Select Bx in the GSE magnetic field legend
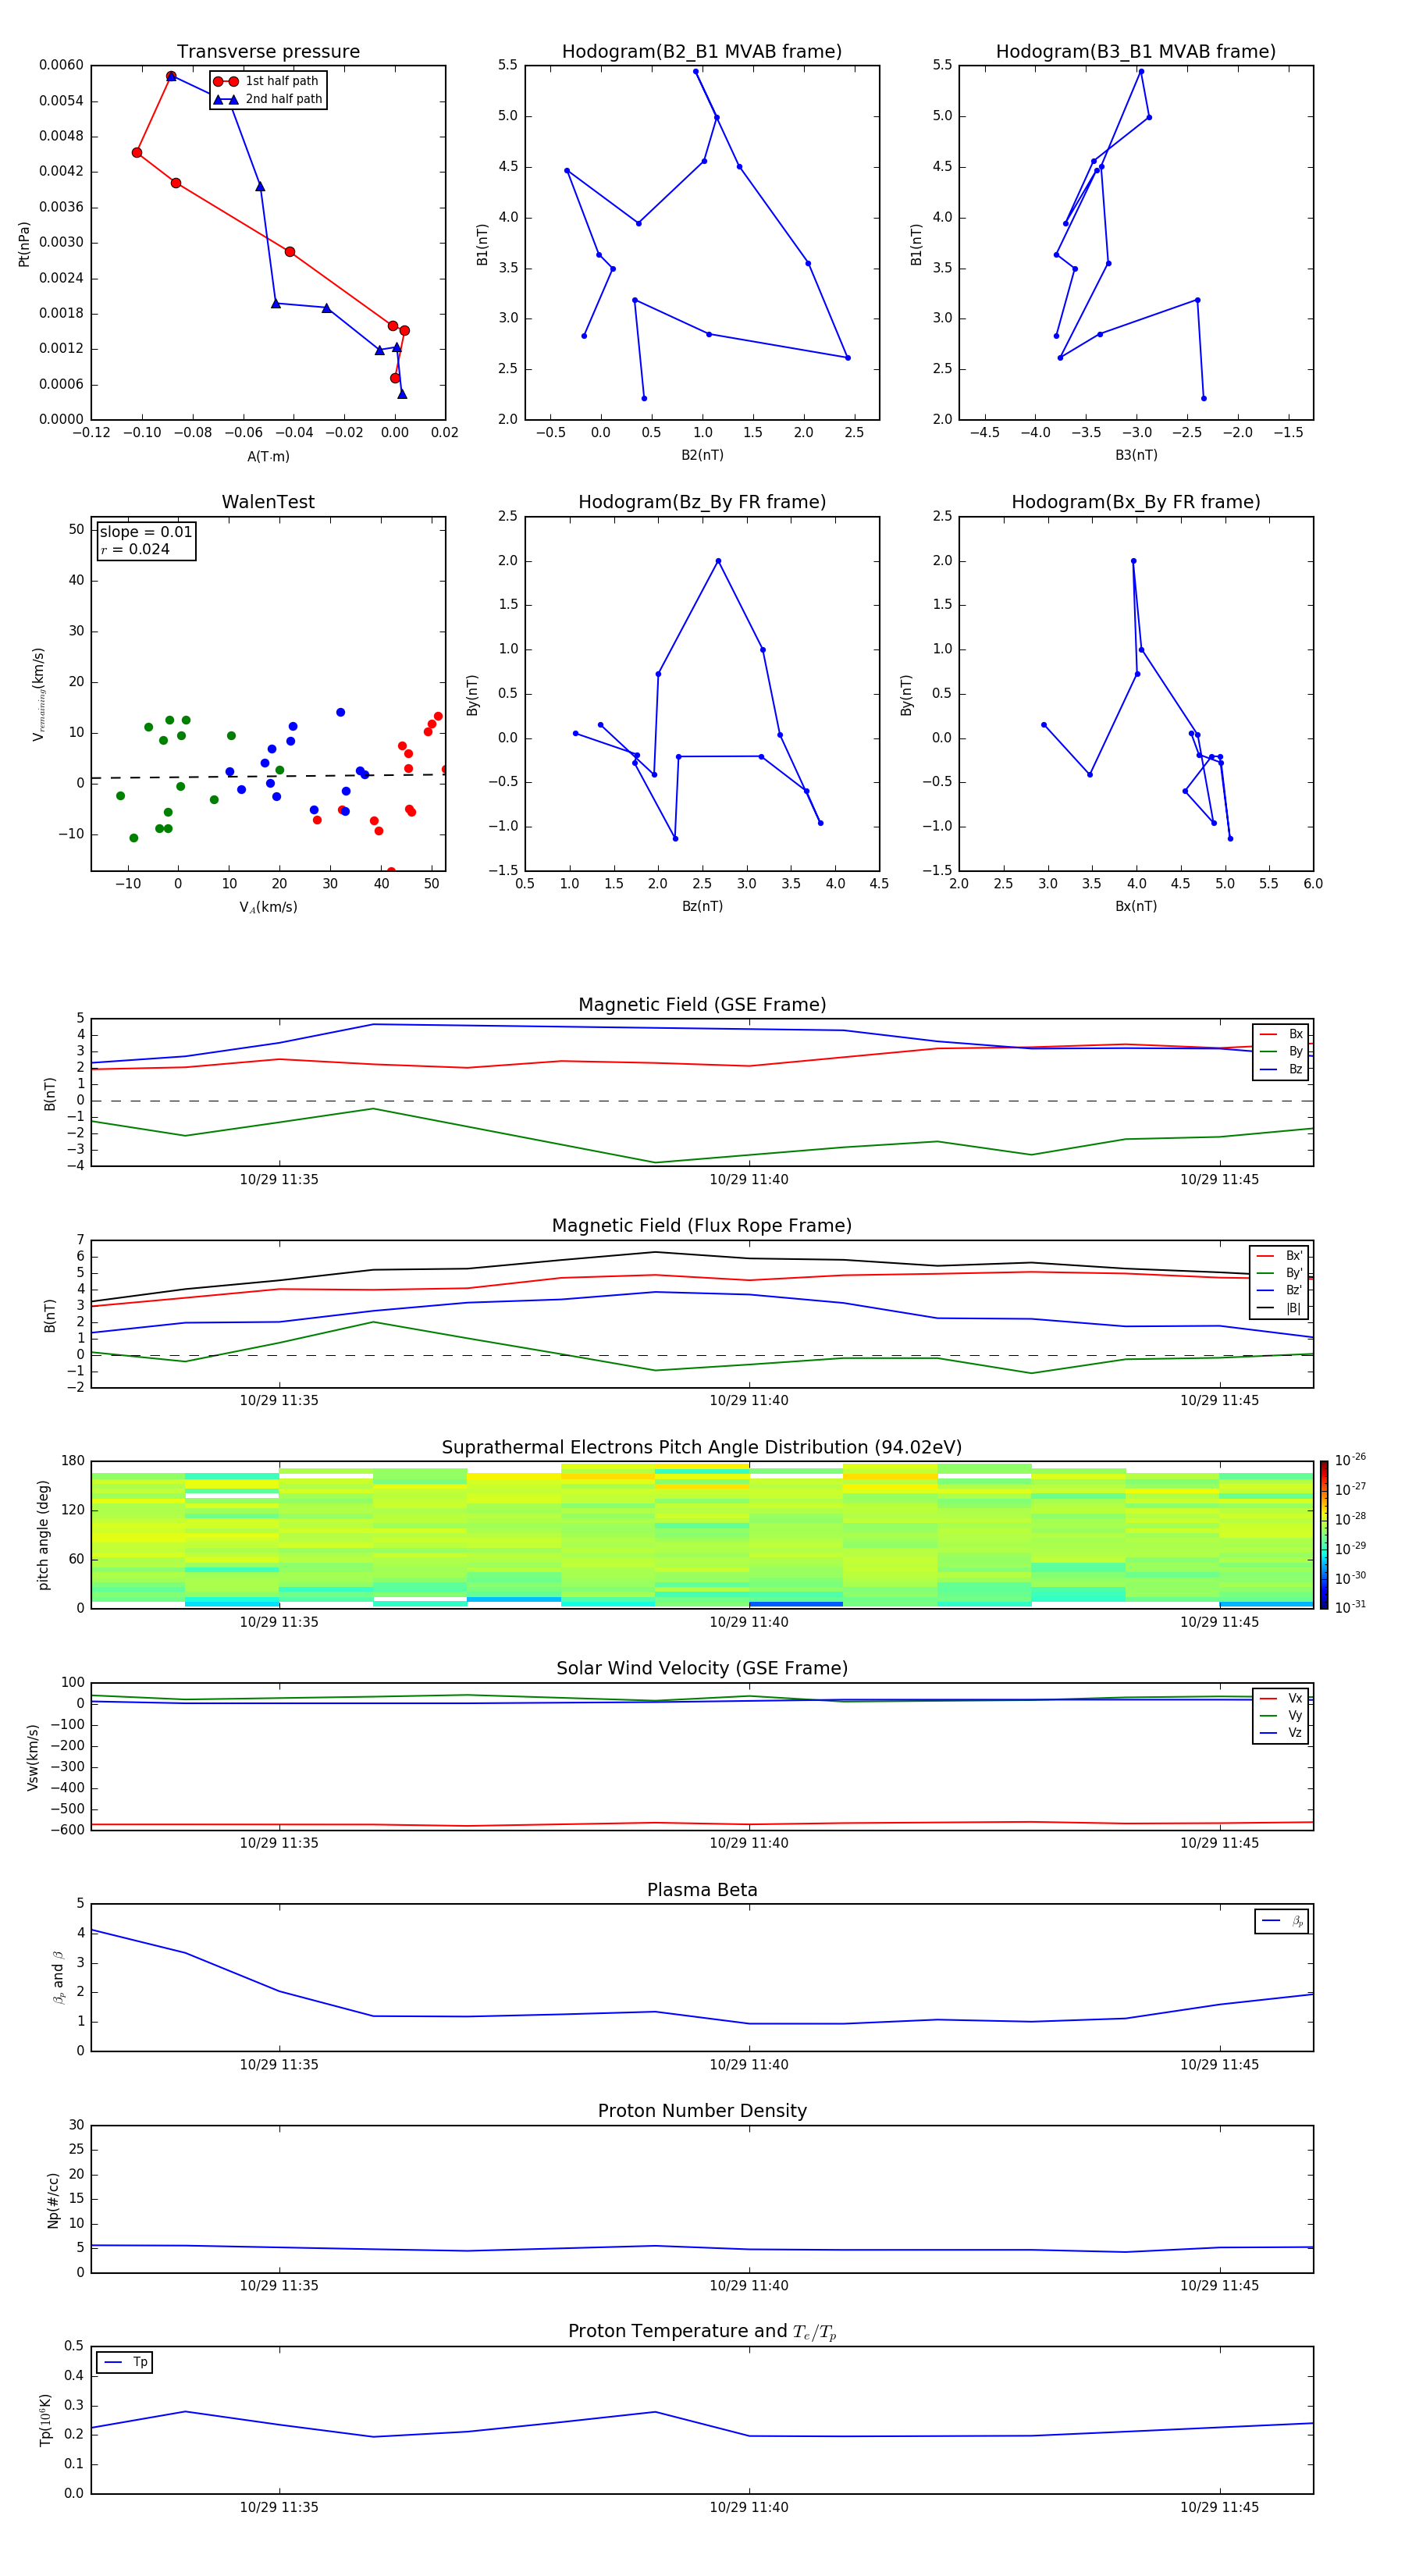This screenshot has width=1405, height=2576. point(1281,1034)
